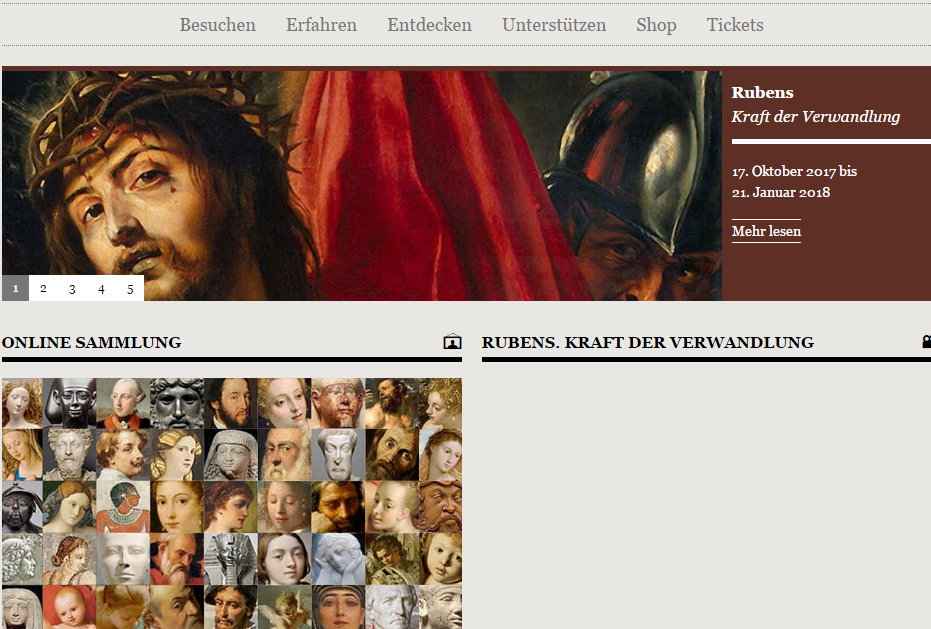Select the baby face thumbnail in collection grid
Image resolution: width=931 pixels, height=629 pixels.
(x=69, y=607)
